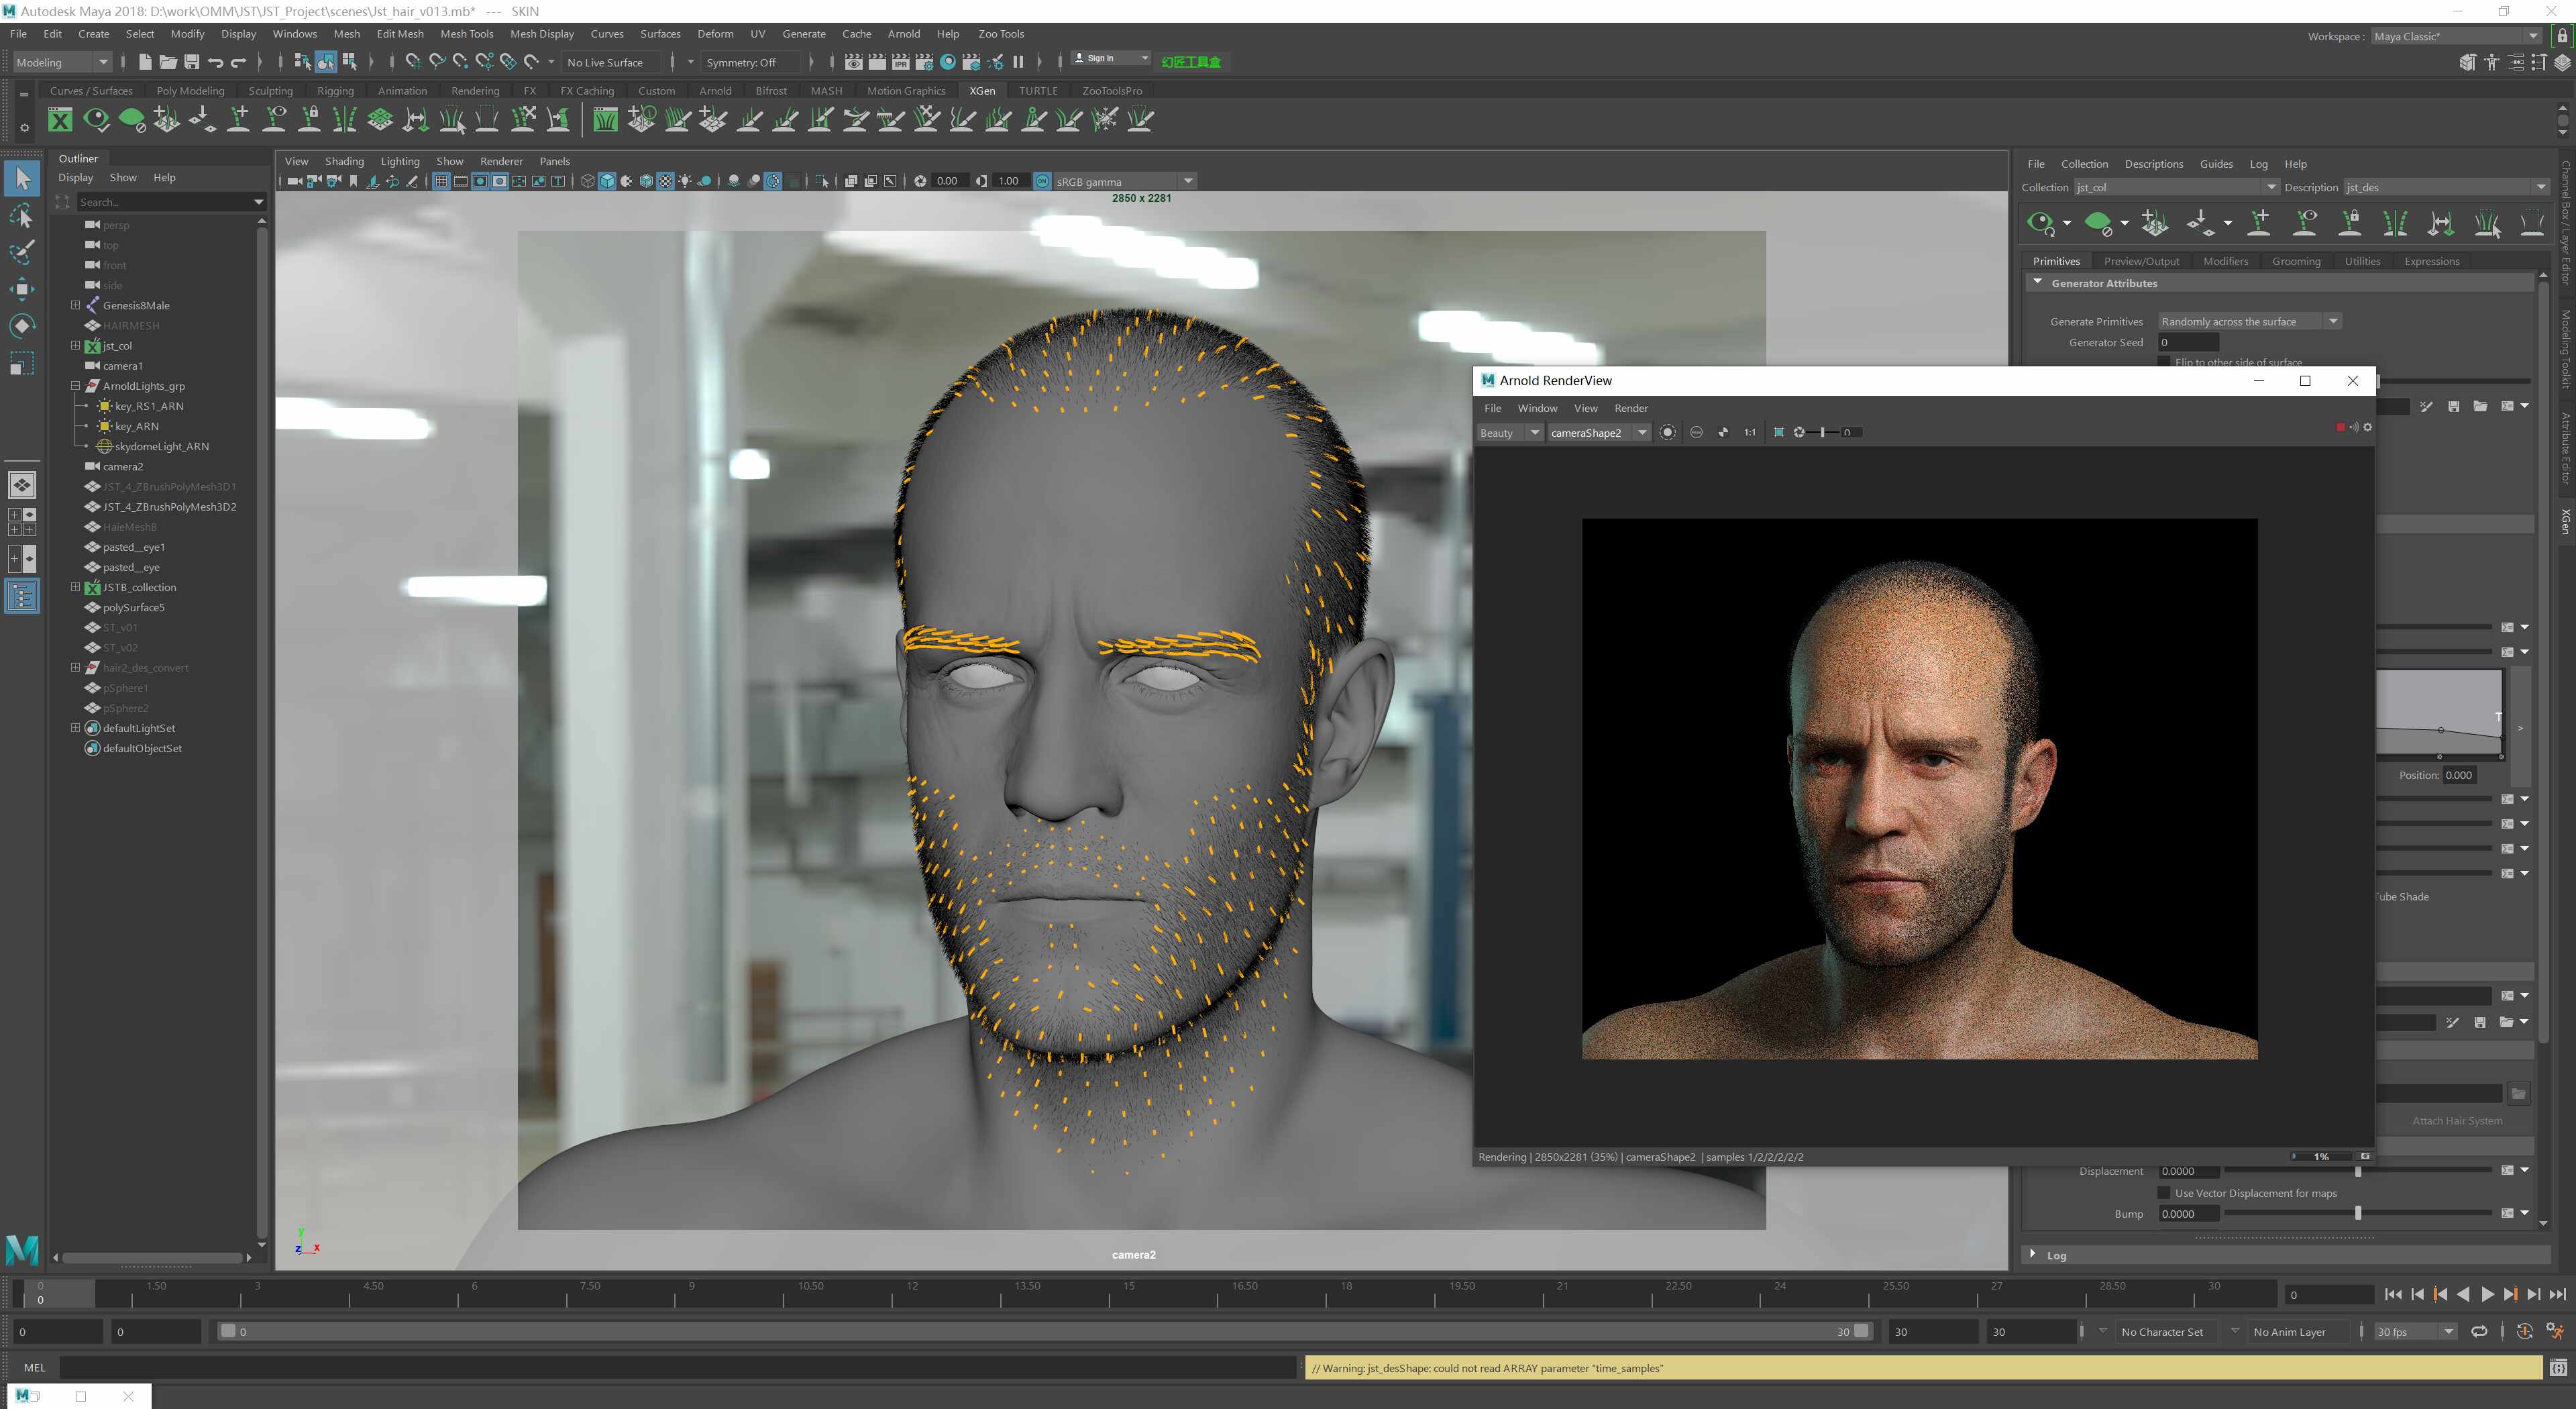Toggle the Flip to other side of surface checkbox
Viewport: 2576px width, 1409px height.
point(2164,362)
